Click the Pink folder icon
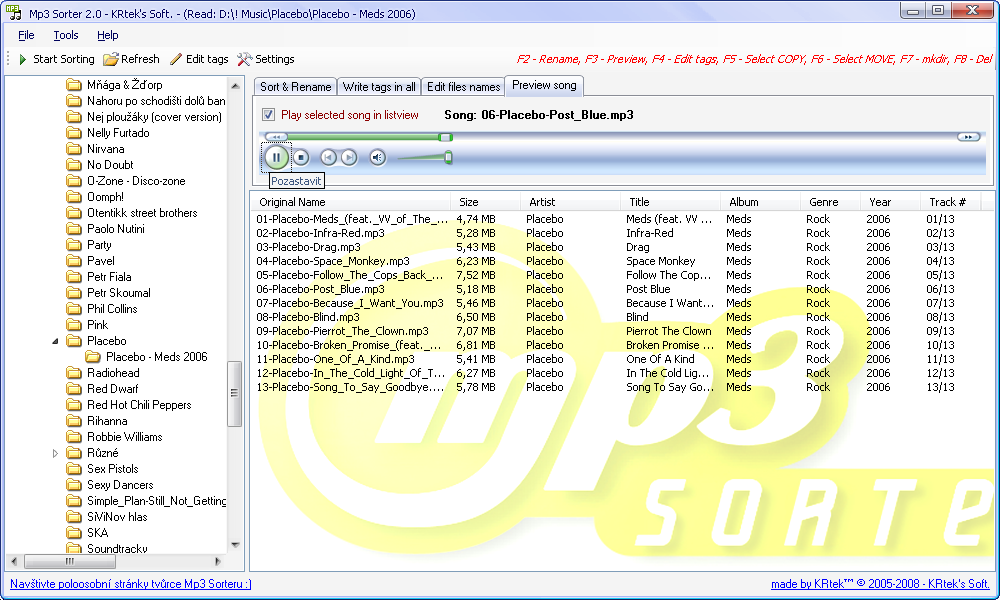This screenshot has width=1000, height=600. (75, 325)
